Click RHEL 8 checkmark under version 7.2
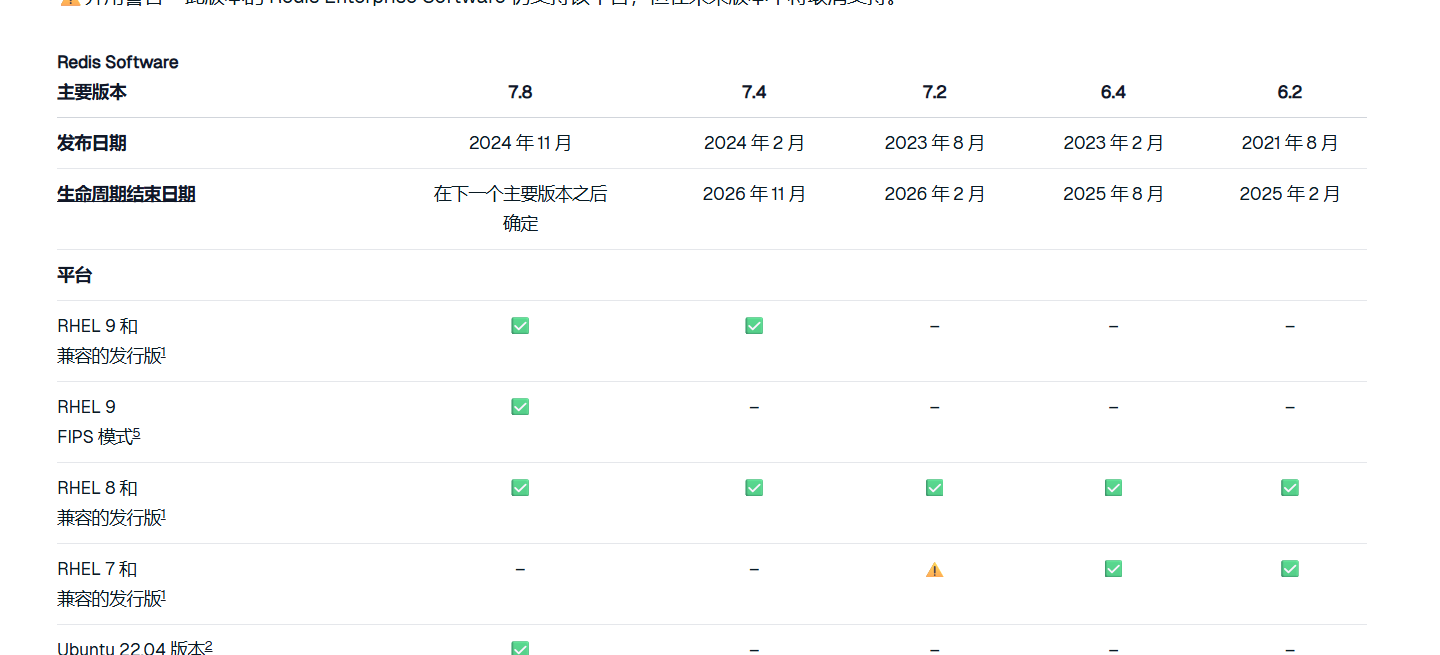 pos(934,488)
